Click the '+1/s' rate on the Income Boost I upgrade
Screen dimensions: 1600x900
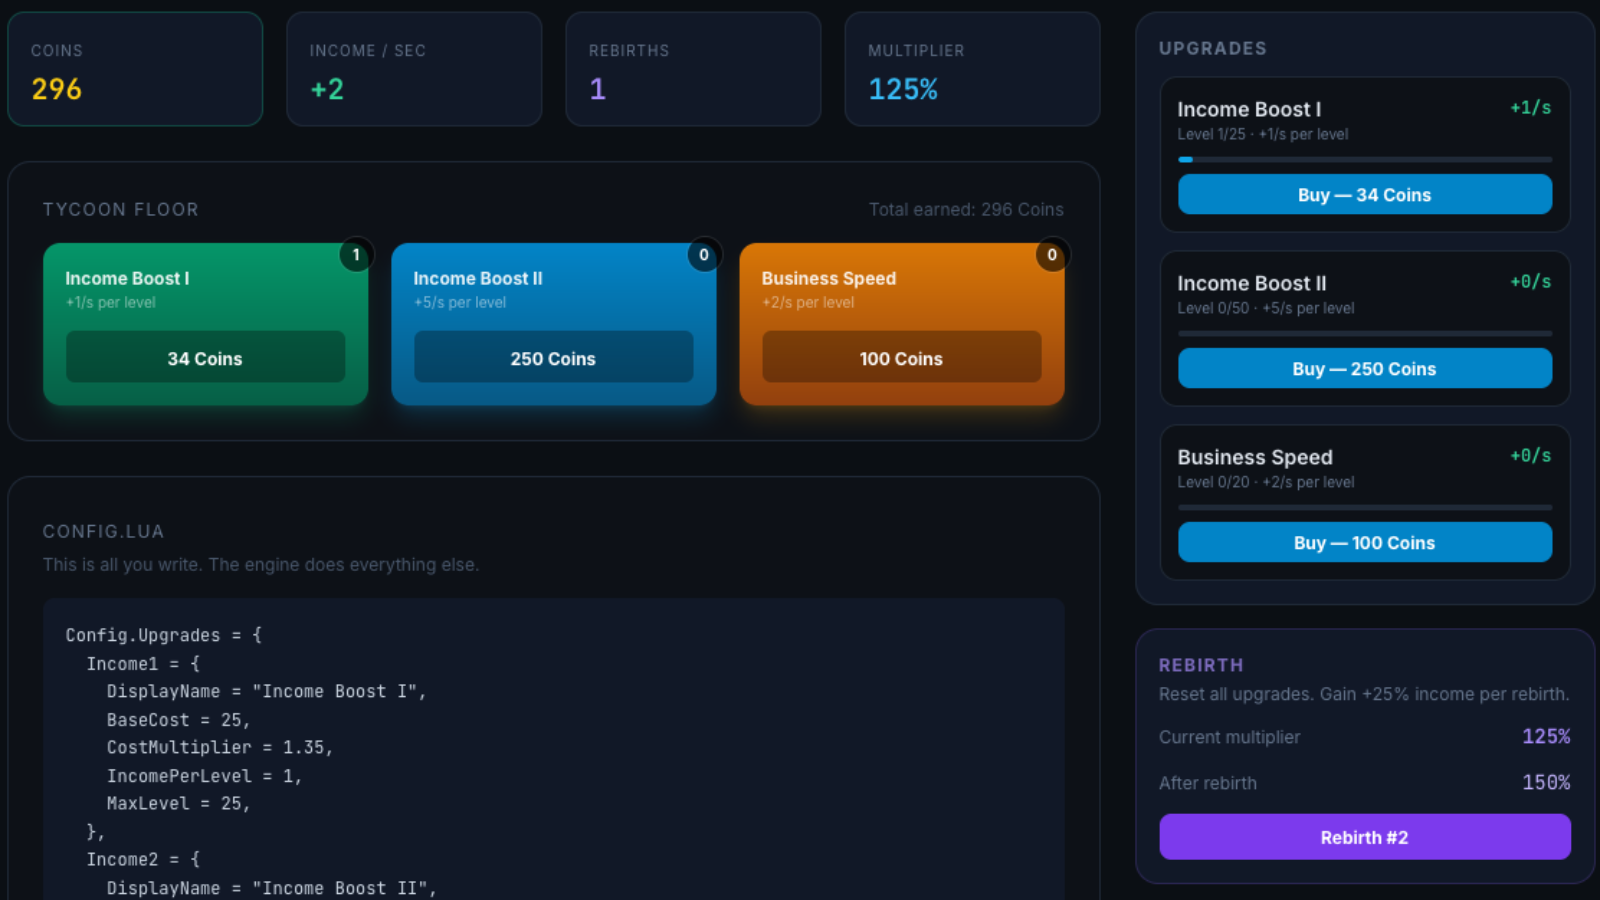pos(1531,108)
